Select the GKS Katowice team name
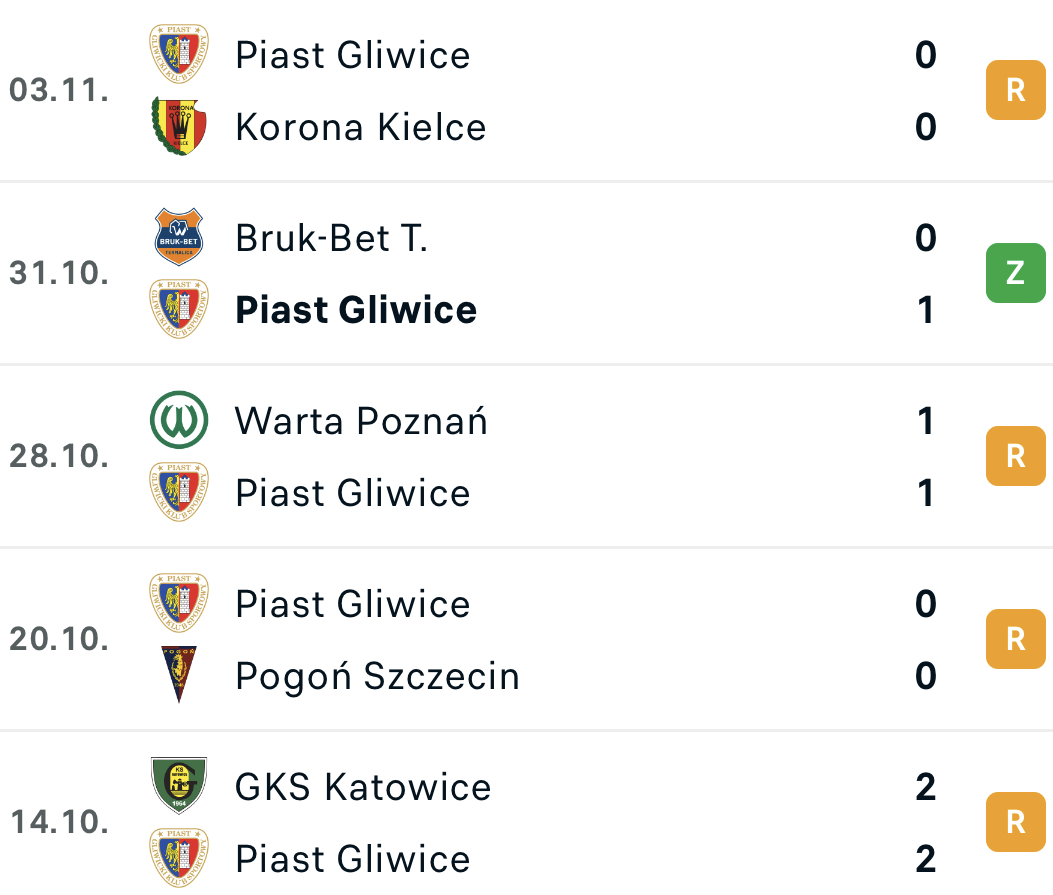 (x=363, y=787)
